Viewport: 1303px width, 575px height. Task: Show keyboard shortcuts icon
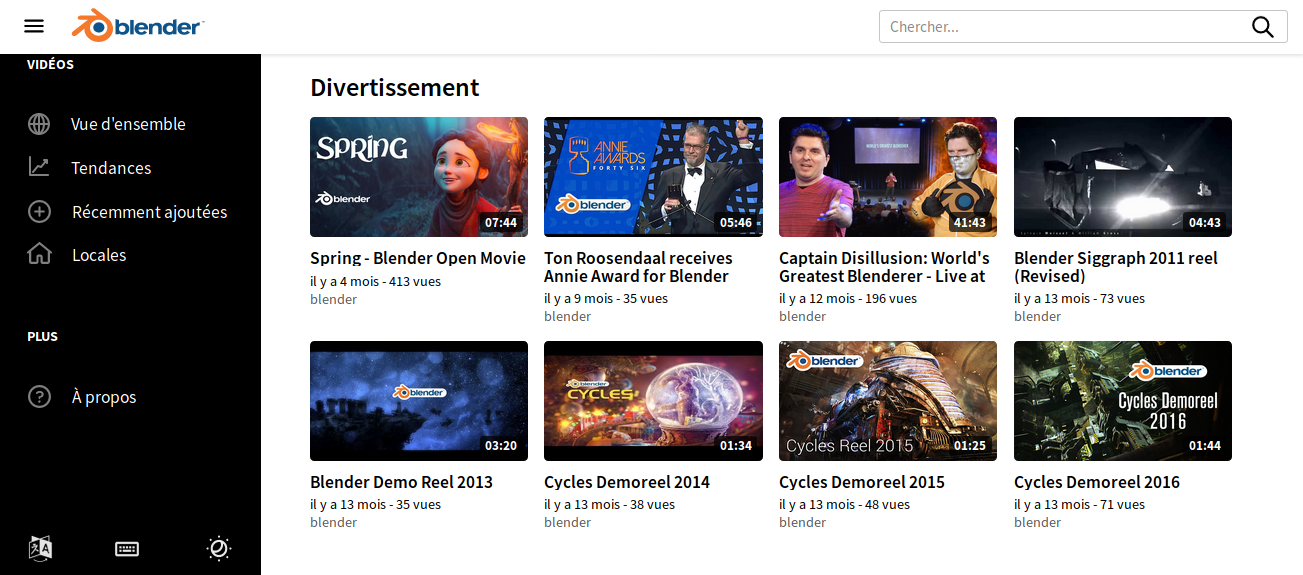[x=127, y=548]
